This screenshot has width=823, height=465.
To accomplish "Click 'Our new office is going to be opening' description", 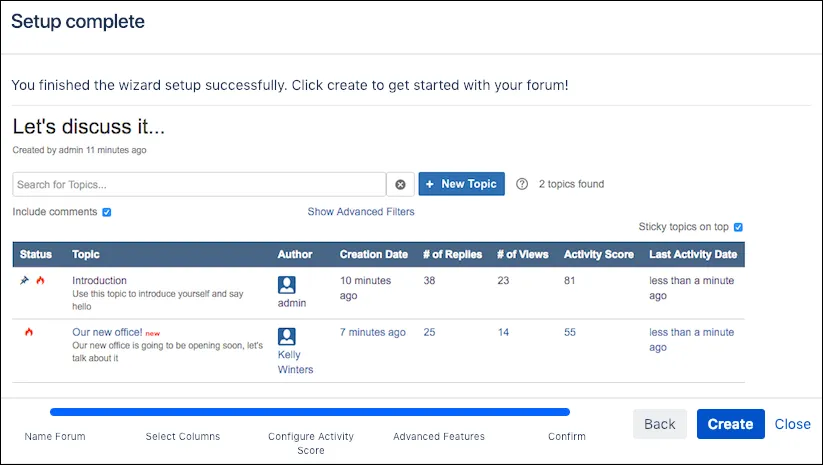I will coord(167,352).
